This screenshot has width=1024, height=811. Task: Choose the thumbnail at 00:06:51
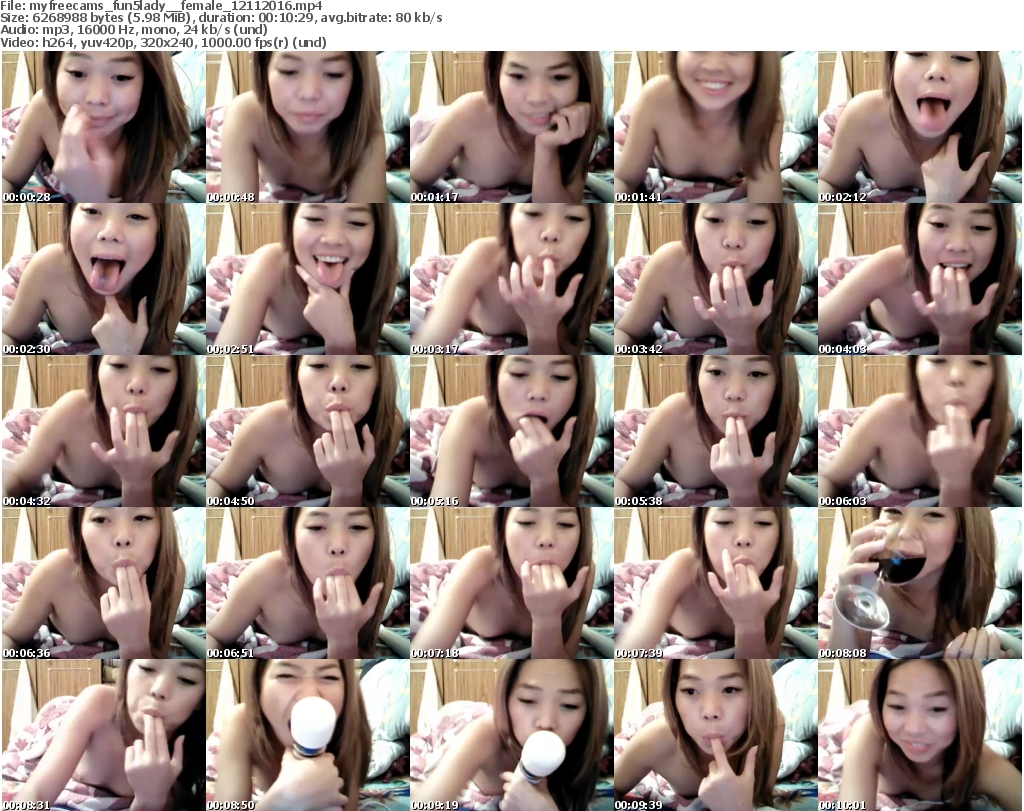[x=308, y=584]
